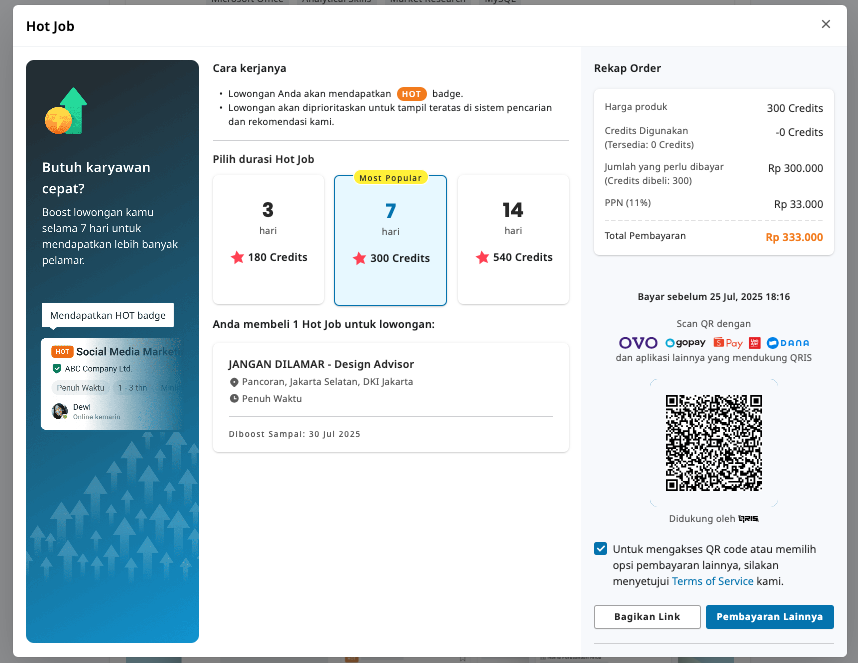Enable the Terms of Service agreement checkbox
This screenshot has width=858, height=663.
(601, 548)
